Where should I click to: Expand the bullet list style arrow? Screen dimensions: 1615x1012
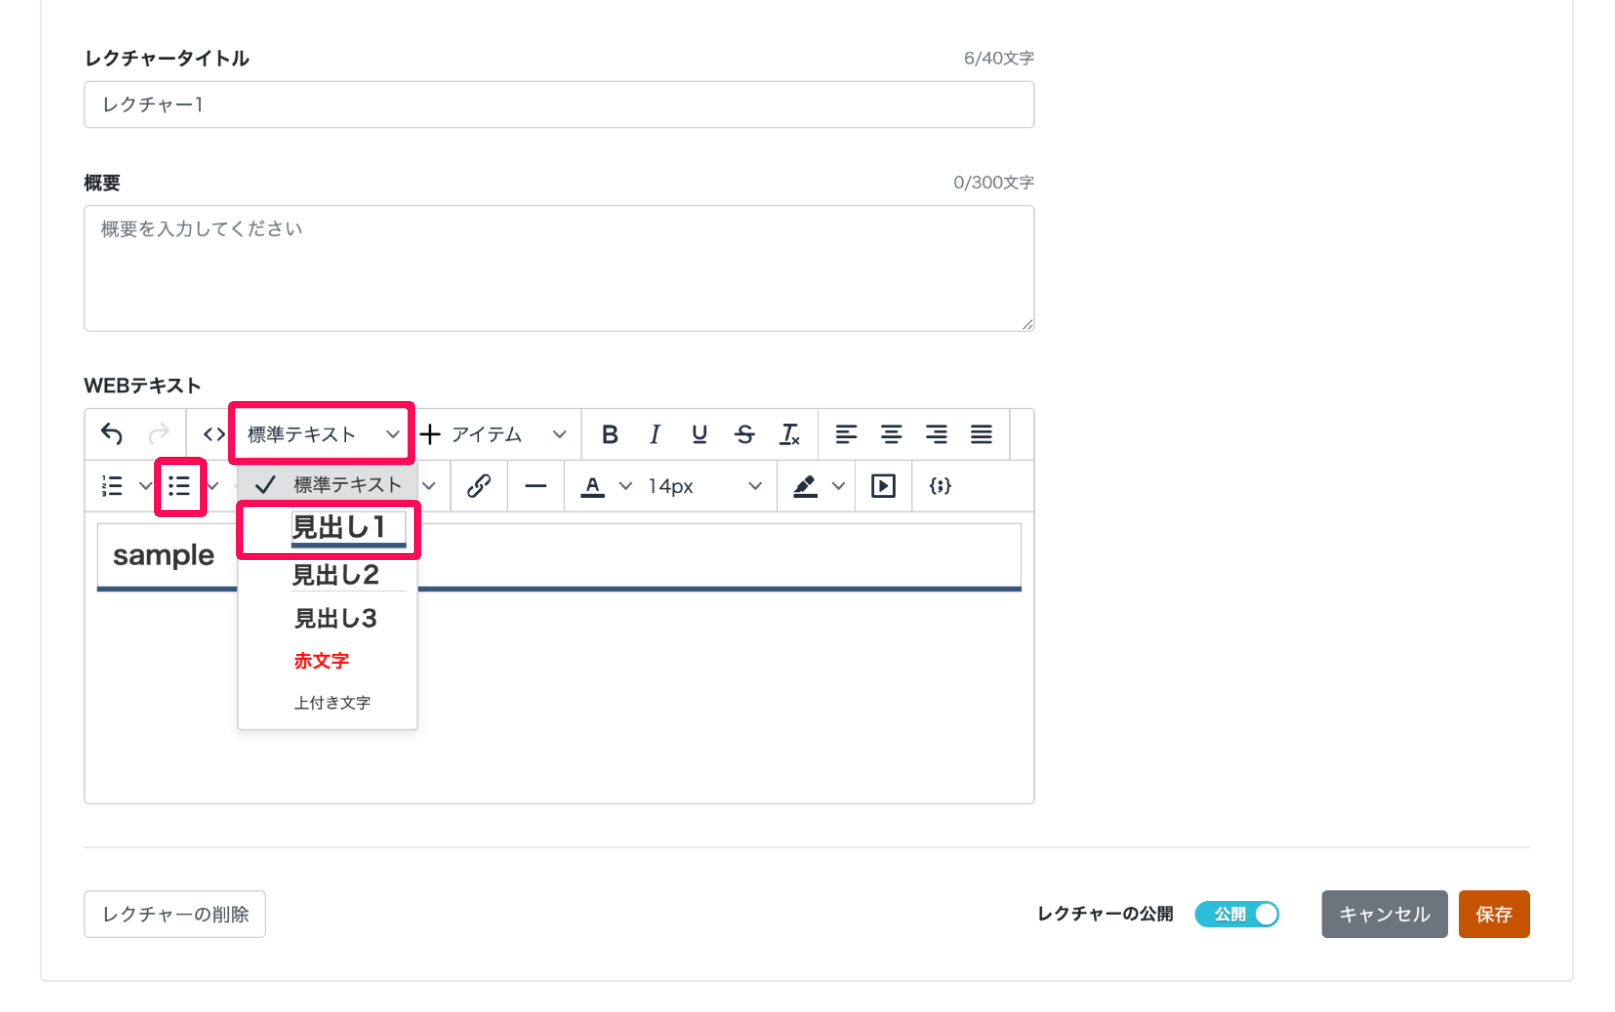213,486
